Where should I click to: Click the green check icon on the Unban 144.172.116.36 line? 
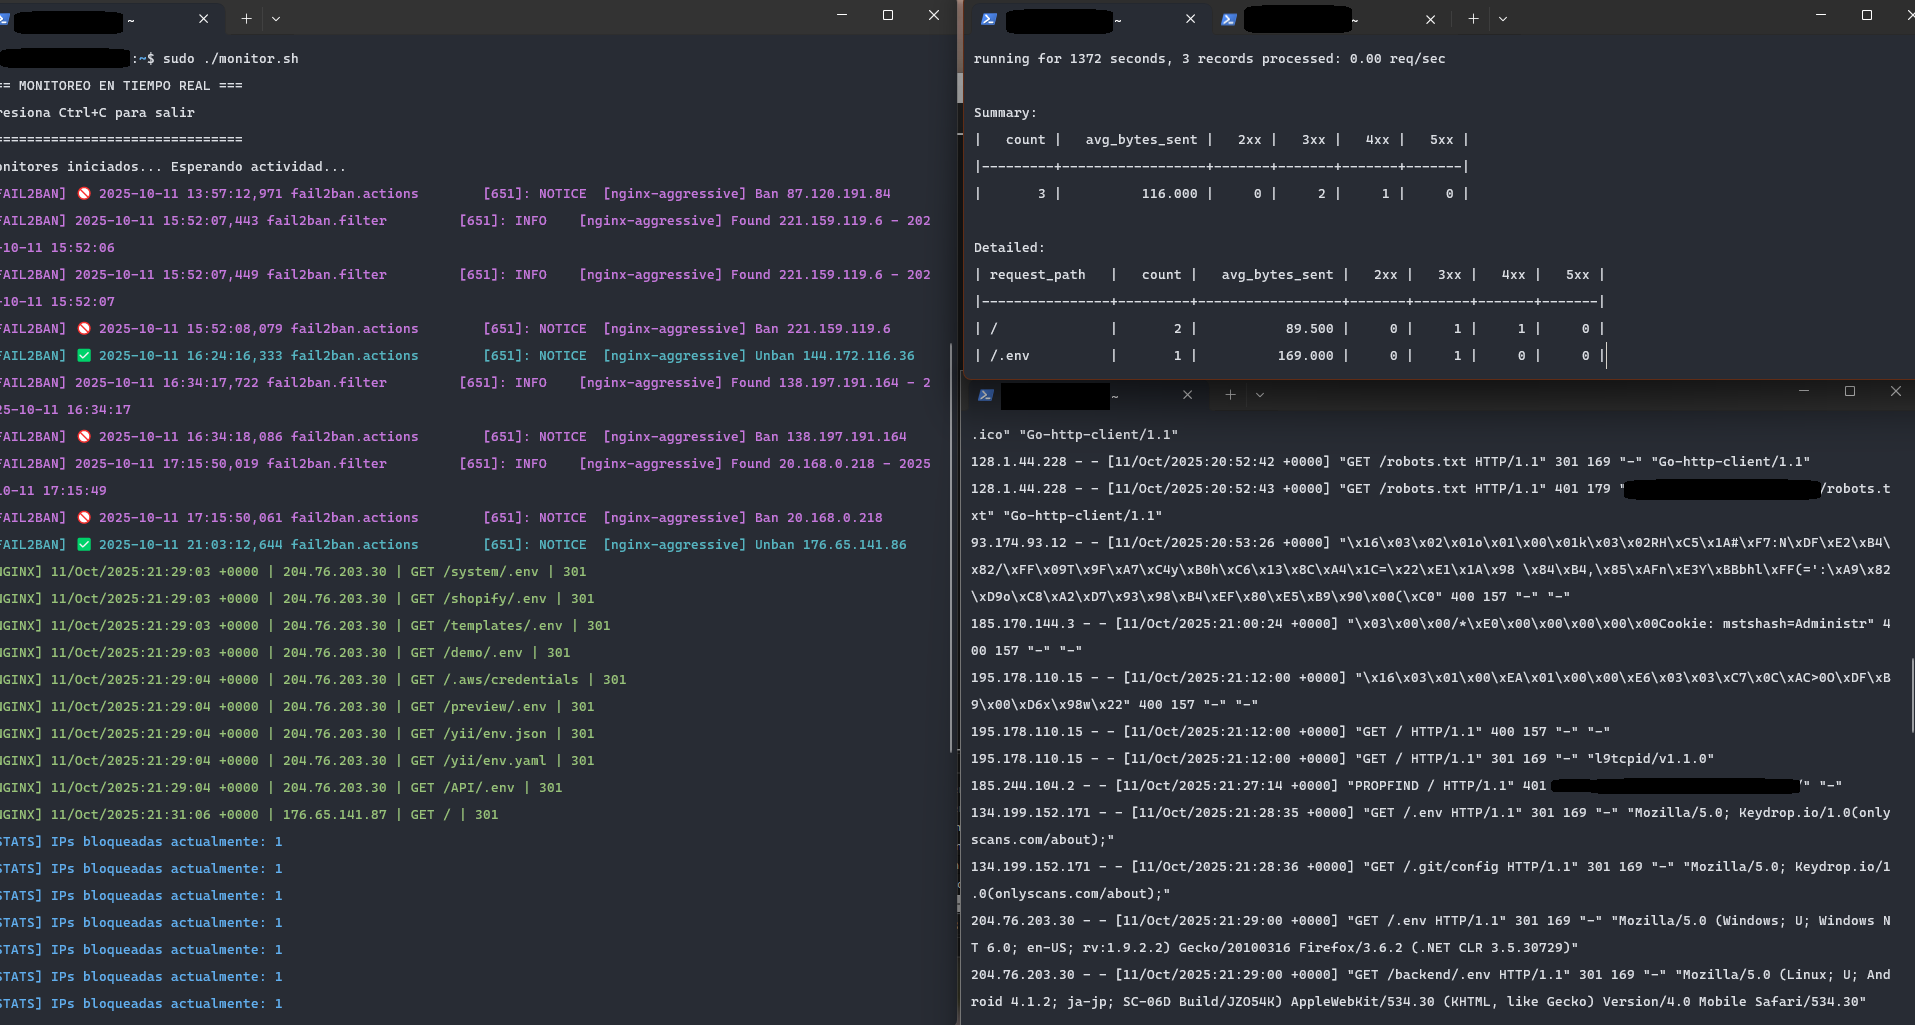pos(84,355)
